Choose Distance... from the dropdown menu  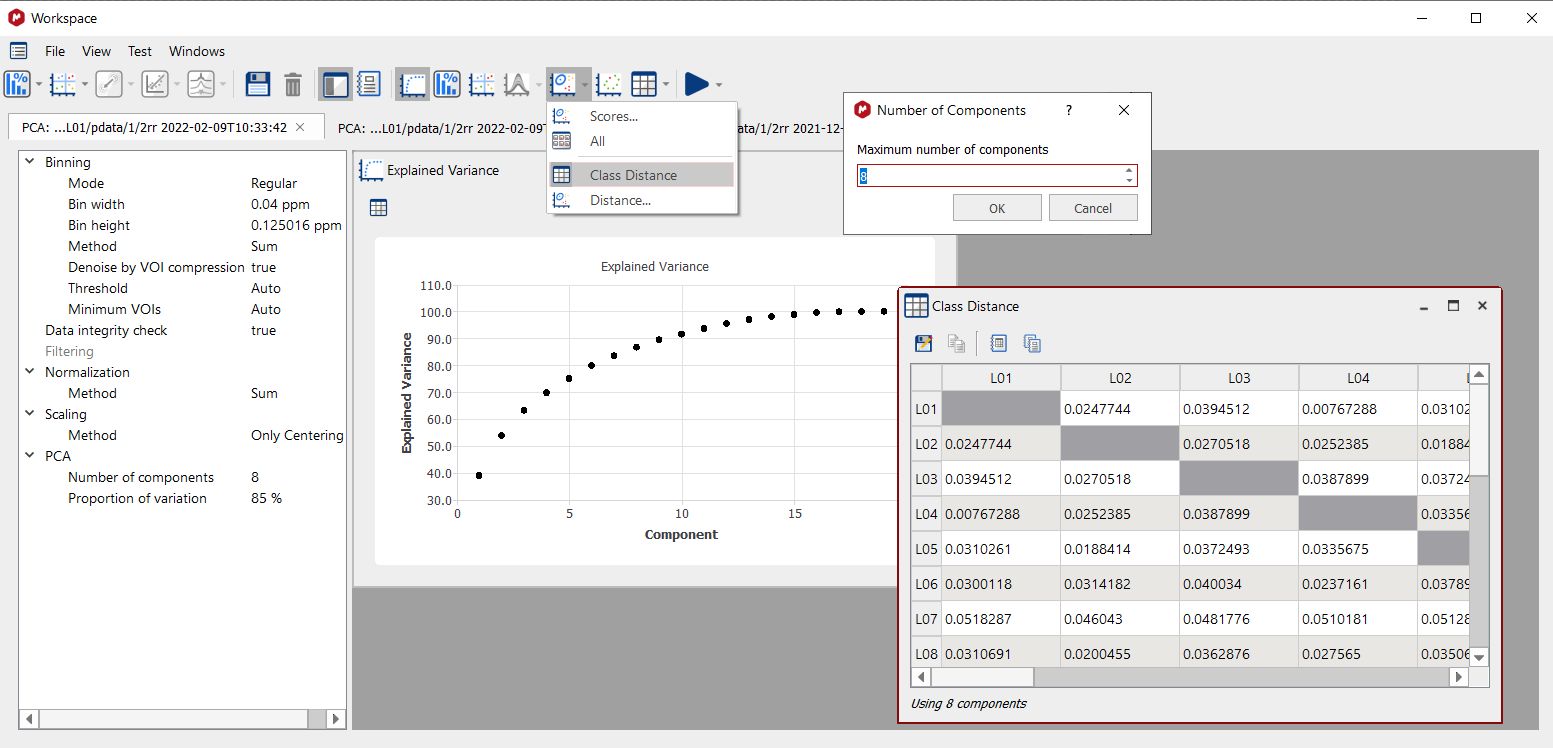click(641, 200)
